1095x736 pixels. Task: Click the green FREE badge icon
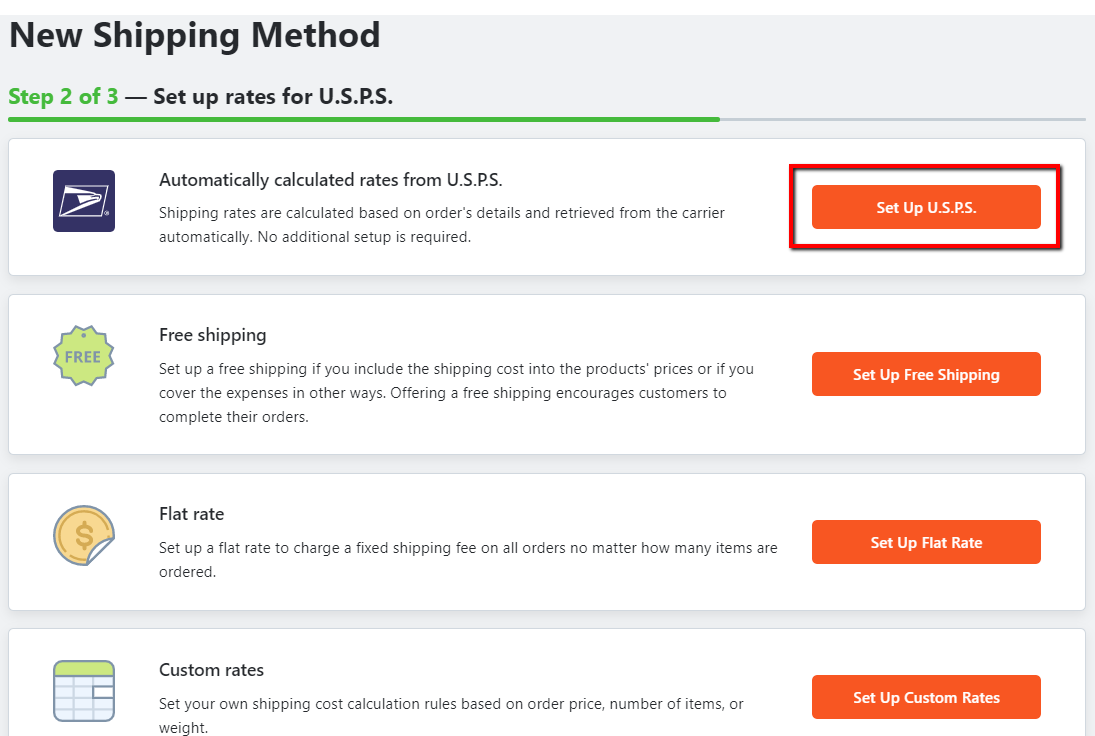coord(83,355)
